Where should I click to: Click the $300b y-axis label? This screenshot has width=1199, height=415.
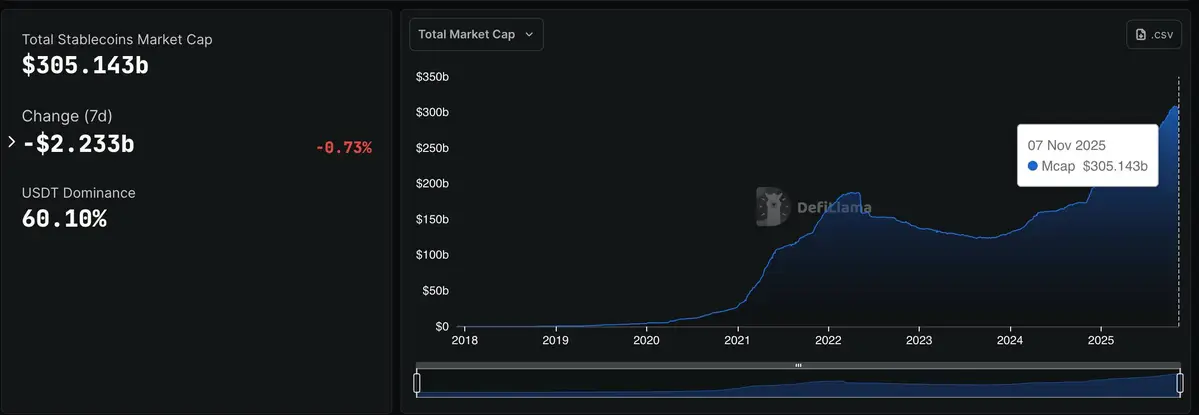(x=432, y=112)
